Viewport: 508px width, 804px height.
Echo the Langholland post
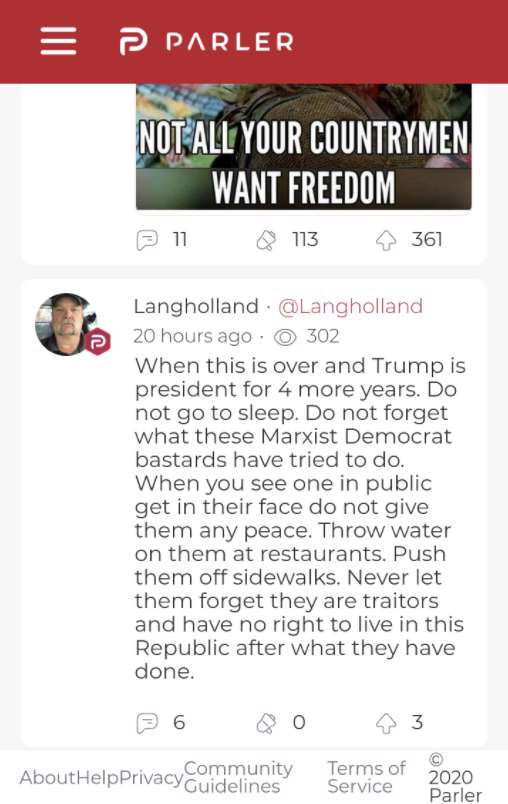point(266,722)
